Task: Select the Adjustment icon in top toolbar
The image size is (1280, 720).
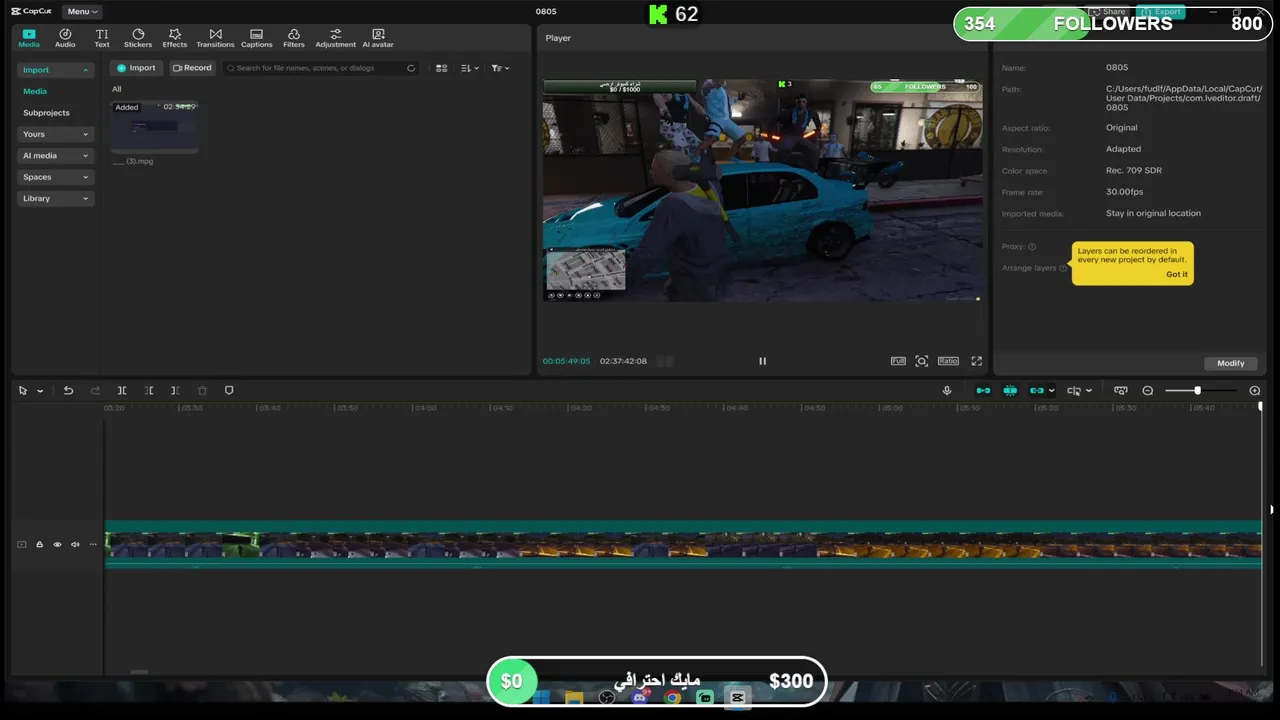Action: [335, 38]
